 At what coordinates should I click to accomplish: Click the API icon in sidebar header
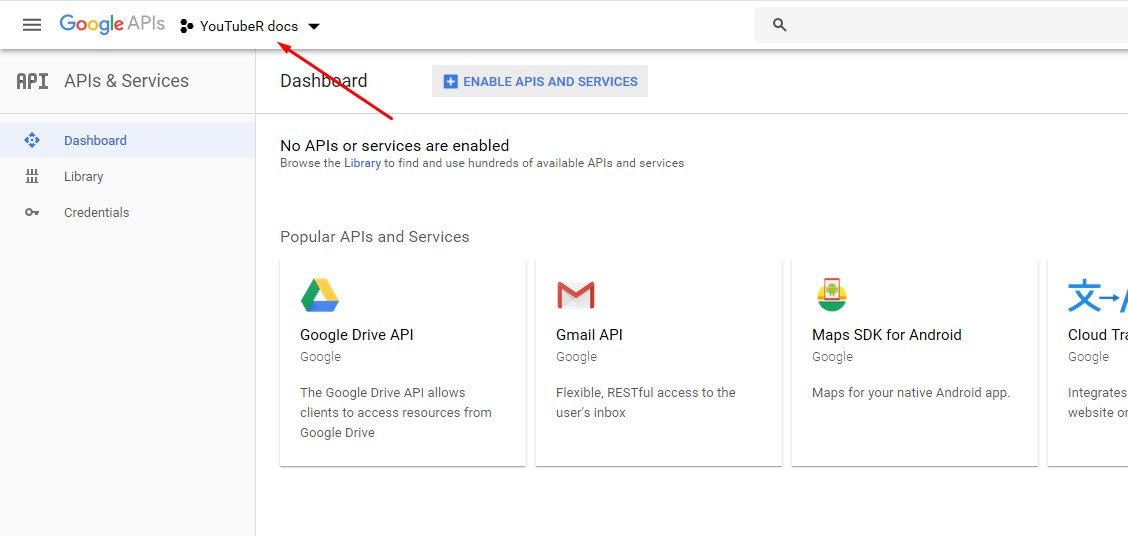click(32, 81)
